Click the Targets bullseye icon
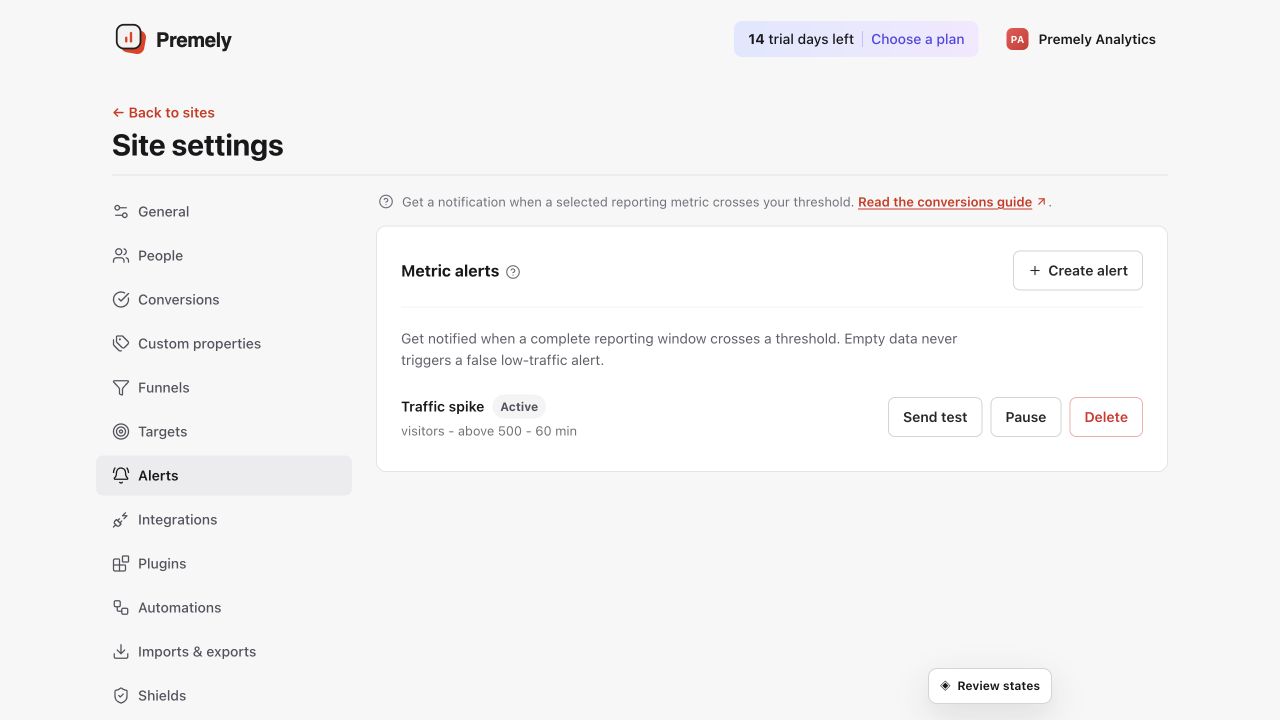Viewport: 1280px width, 720px height. pyautogui.click(x=121, y=432)
